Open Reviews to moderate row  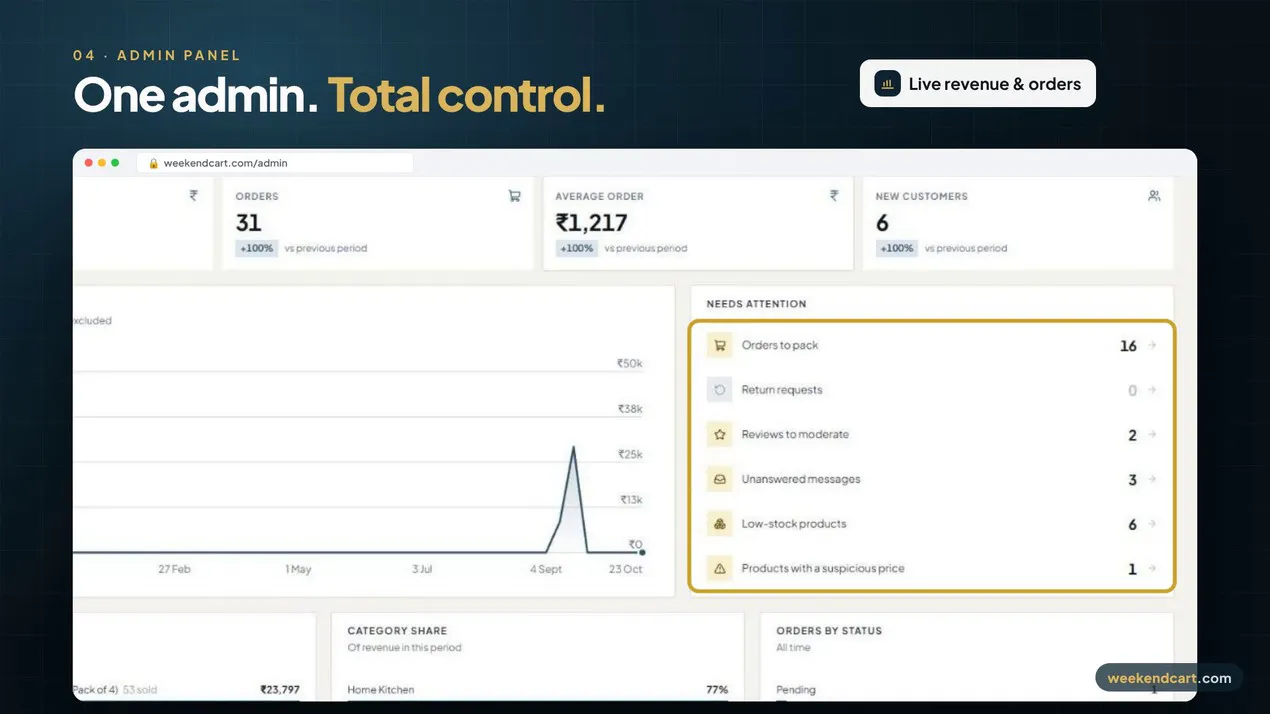click(932, 434)
